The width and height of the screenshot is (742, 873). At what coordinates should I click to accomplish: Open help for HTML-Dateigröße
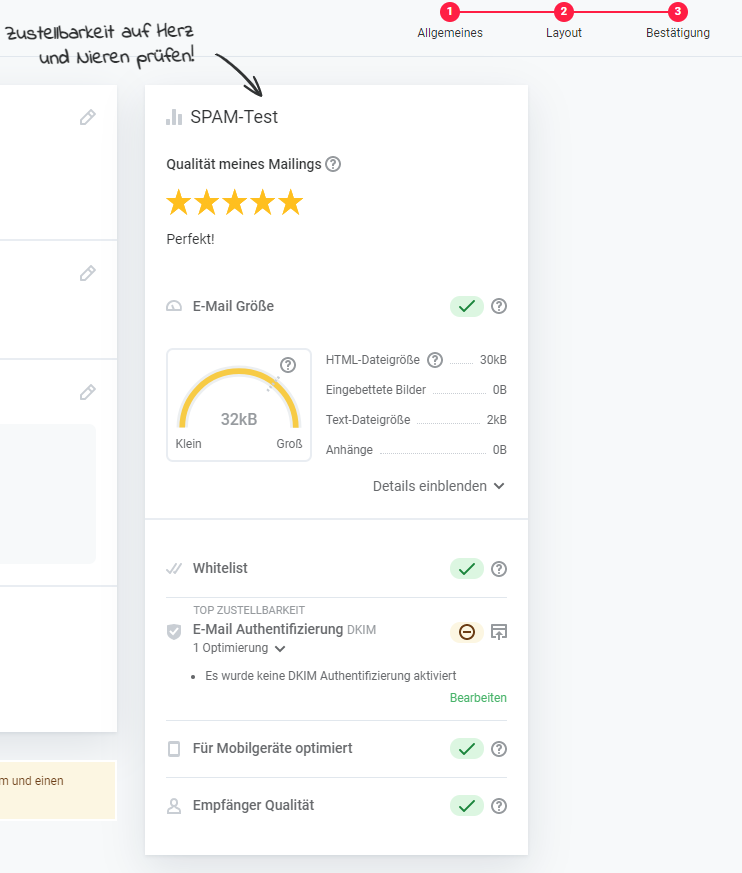coord(435,360)
